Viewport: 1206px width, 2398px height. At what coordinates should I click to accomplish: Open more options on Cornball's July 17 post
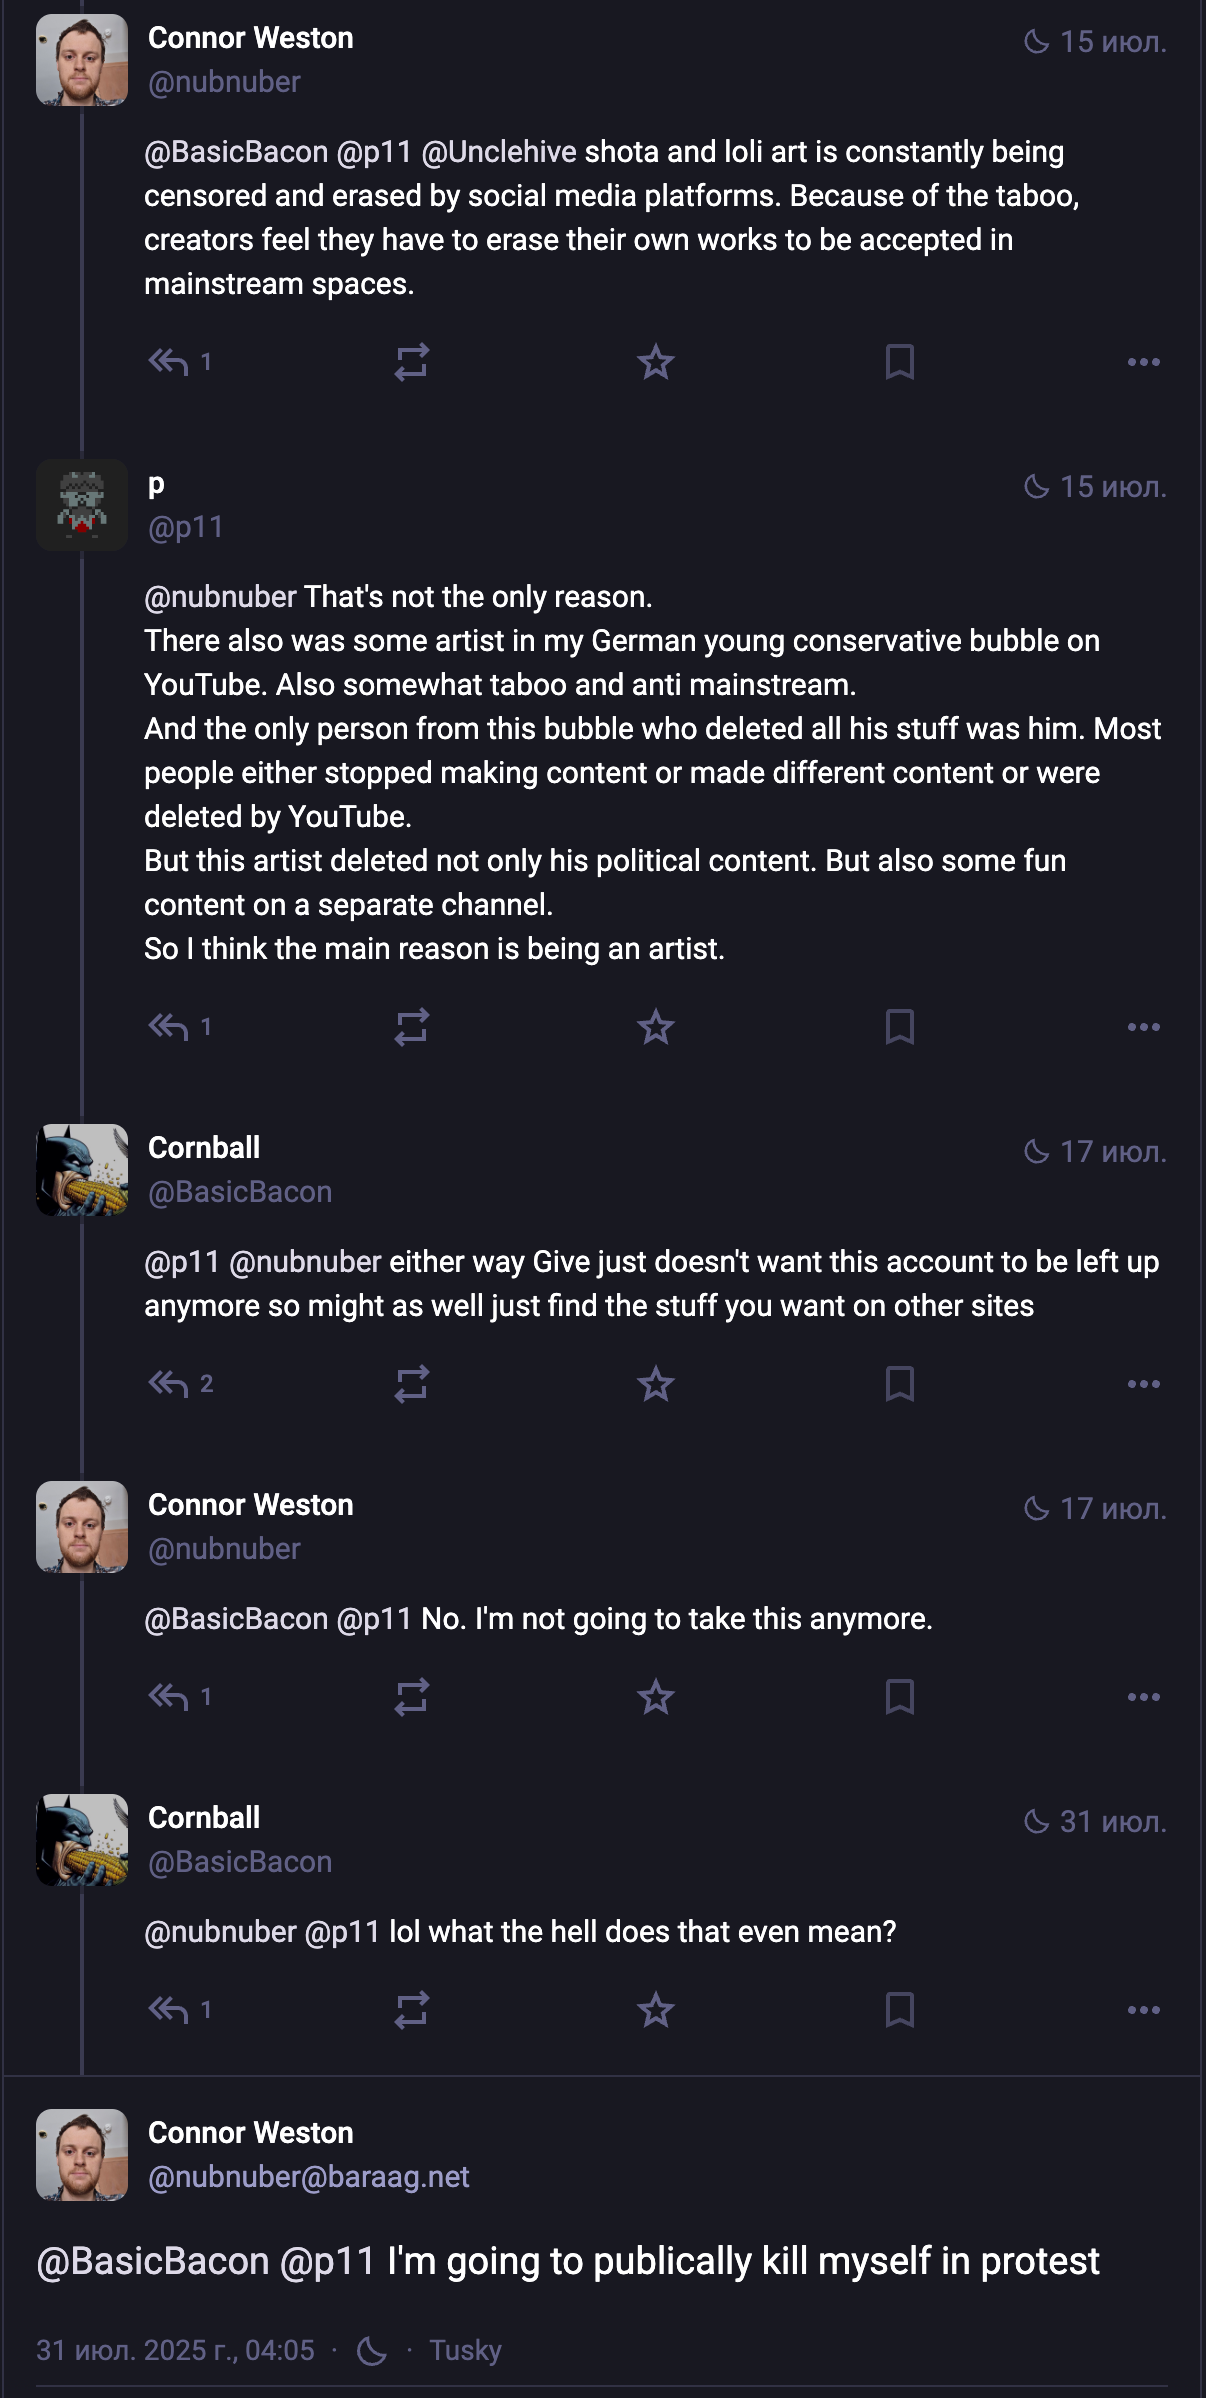point(1143,1384)
